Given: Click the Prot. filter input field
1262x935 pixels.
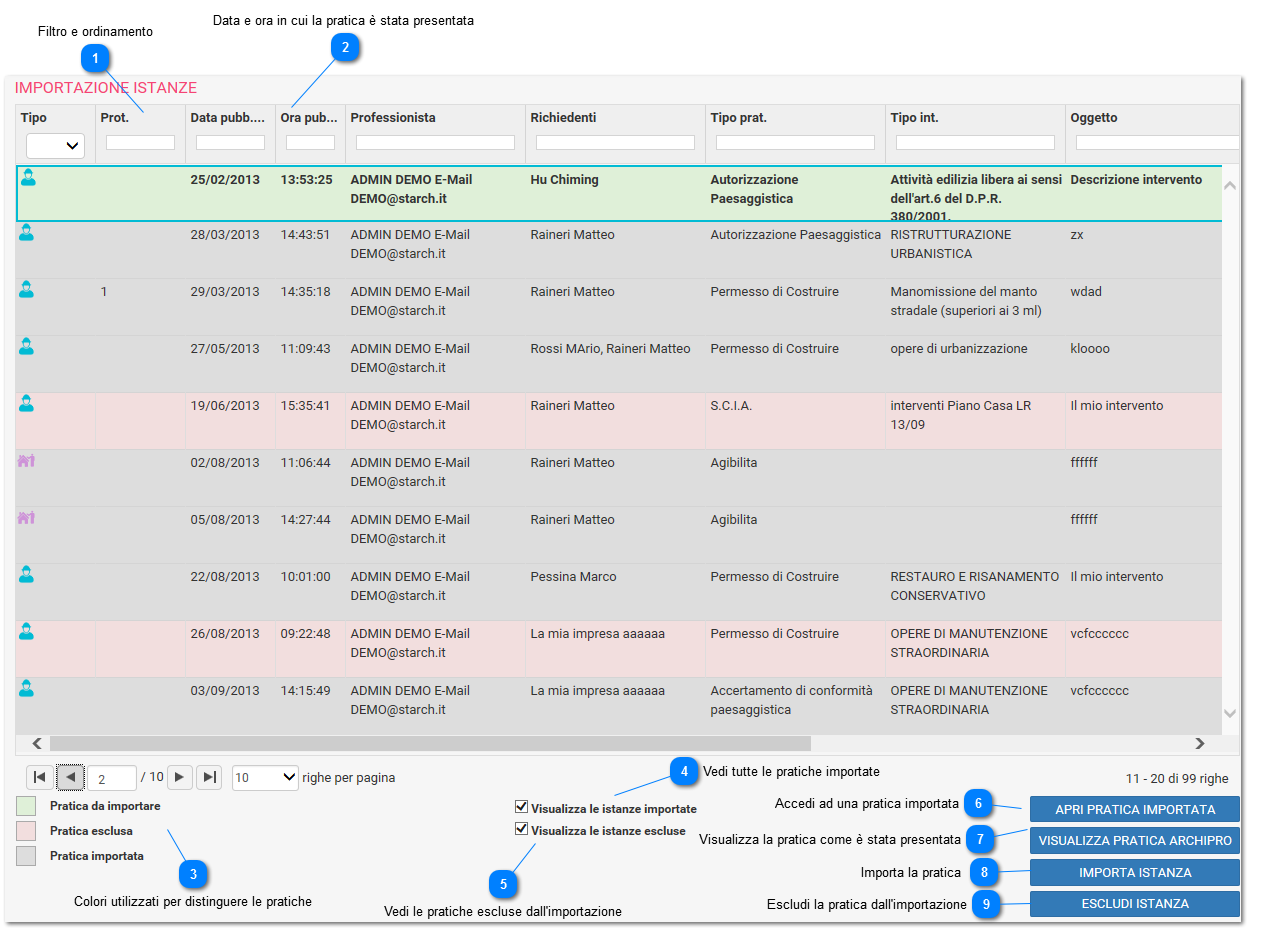Looking at the screenshot, I should 140,143.
